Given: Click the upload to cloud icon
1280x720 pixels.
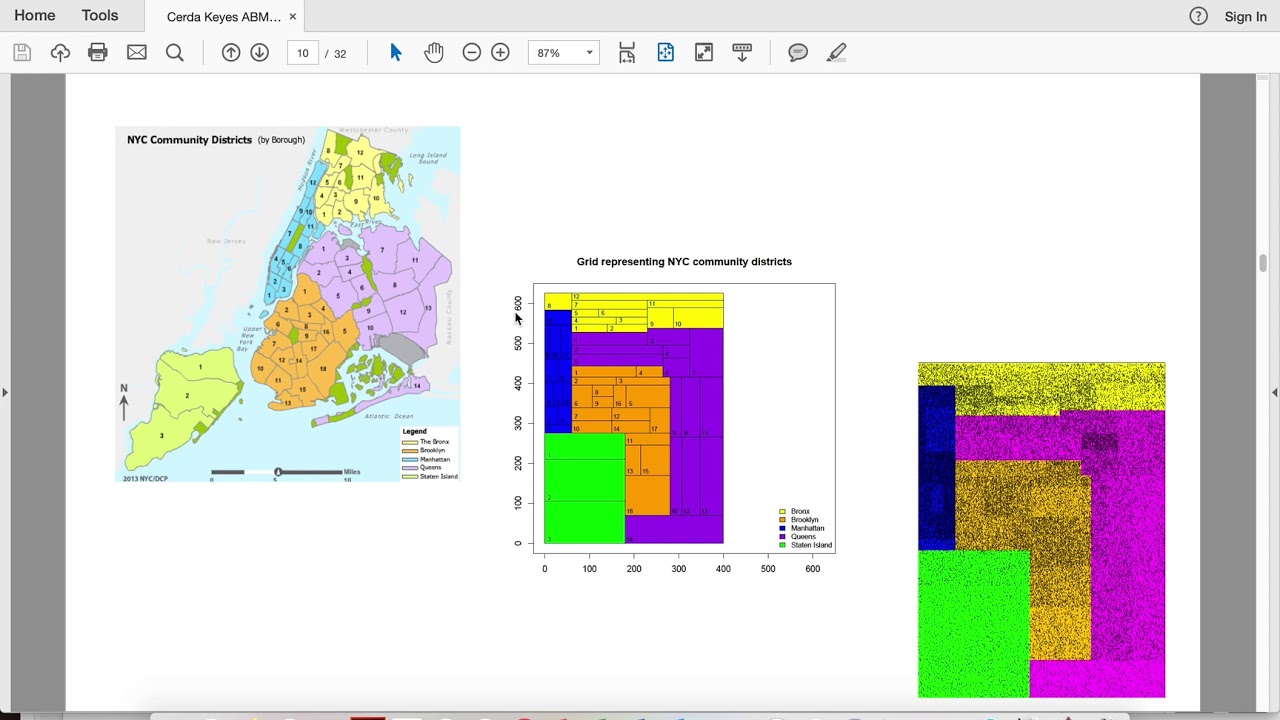Looking at the screenshot, I should coord(60,53).
